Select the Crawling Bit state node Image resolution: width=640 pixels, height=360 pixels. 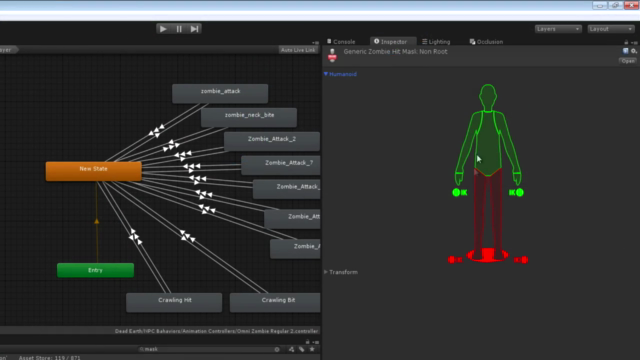[275, 302]
